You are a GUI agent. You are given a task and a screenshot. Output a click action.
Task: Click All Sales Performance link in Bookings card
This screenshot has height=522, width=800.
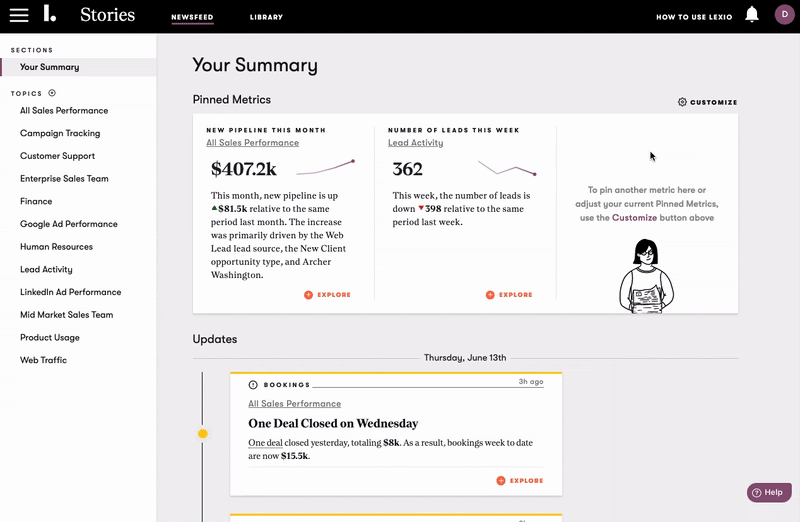294,404
